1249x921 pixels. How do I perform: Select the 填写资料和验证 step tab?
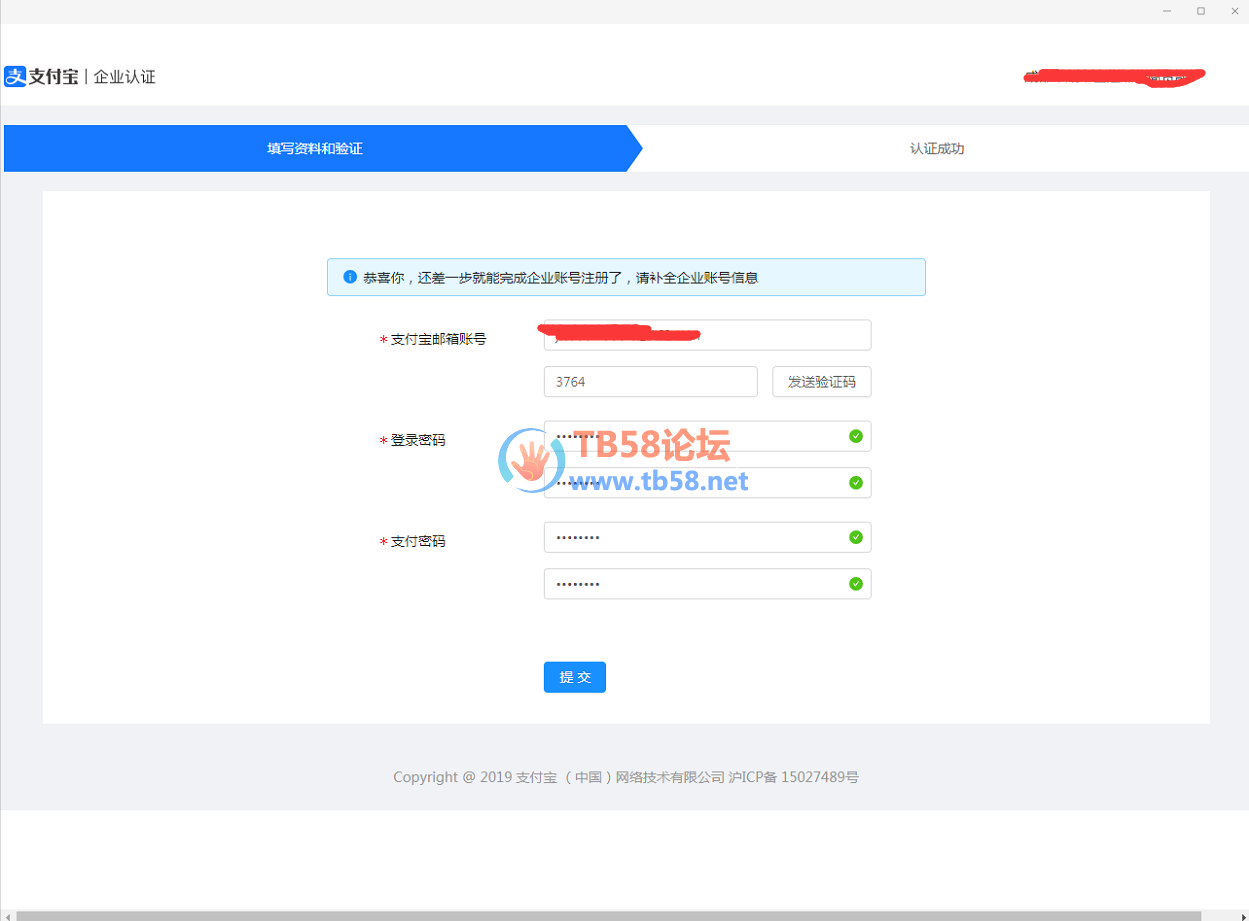click(315, 149)
